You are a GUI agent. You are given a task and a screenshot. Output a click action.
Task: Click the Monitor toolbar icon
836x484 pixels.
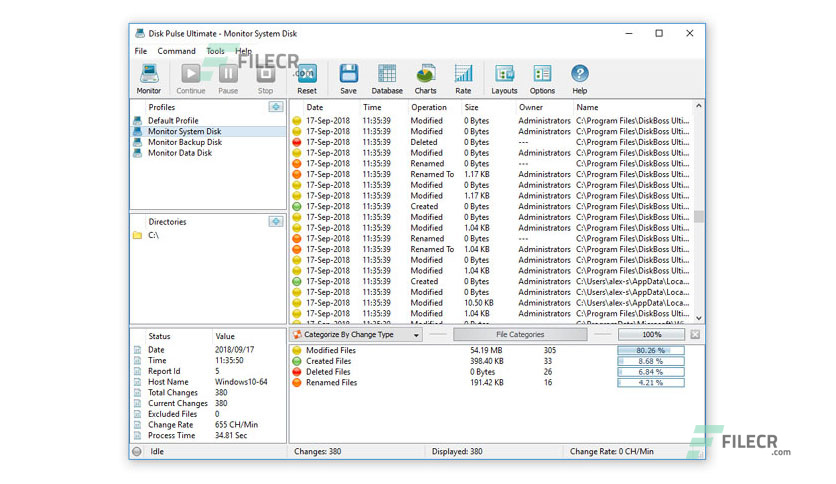[x=148, y=78]
